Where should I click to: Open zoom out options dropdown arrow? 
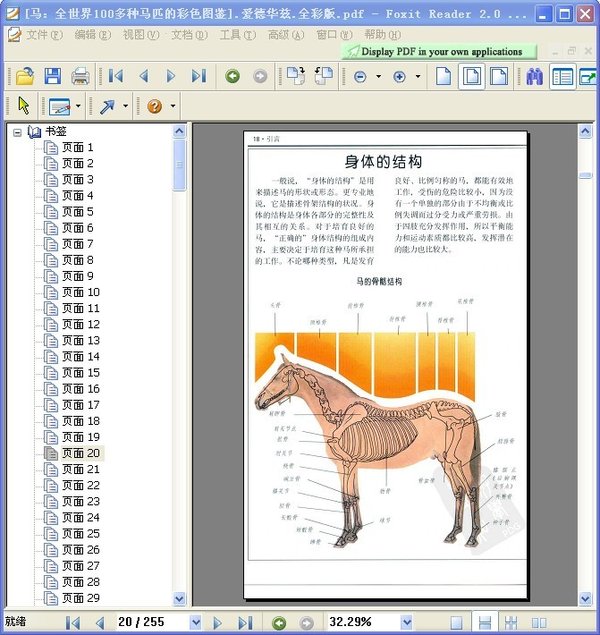379,76
